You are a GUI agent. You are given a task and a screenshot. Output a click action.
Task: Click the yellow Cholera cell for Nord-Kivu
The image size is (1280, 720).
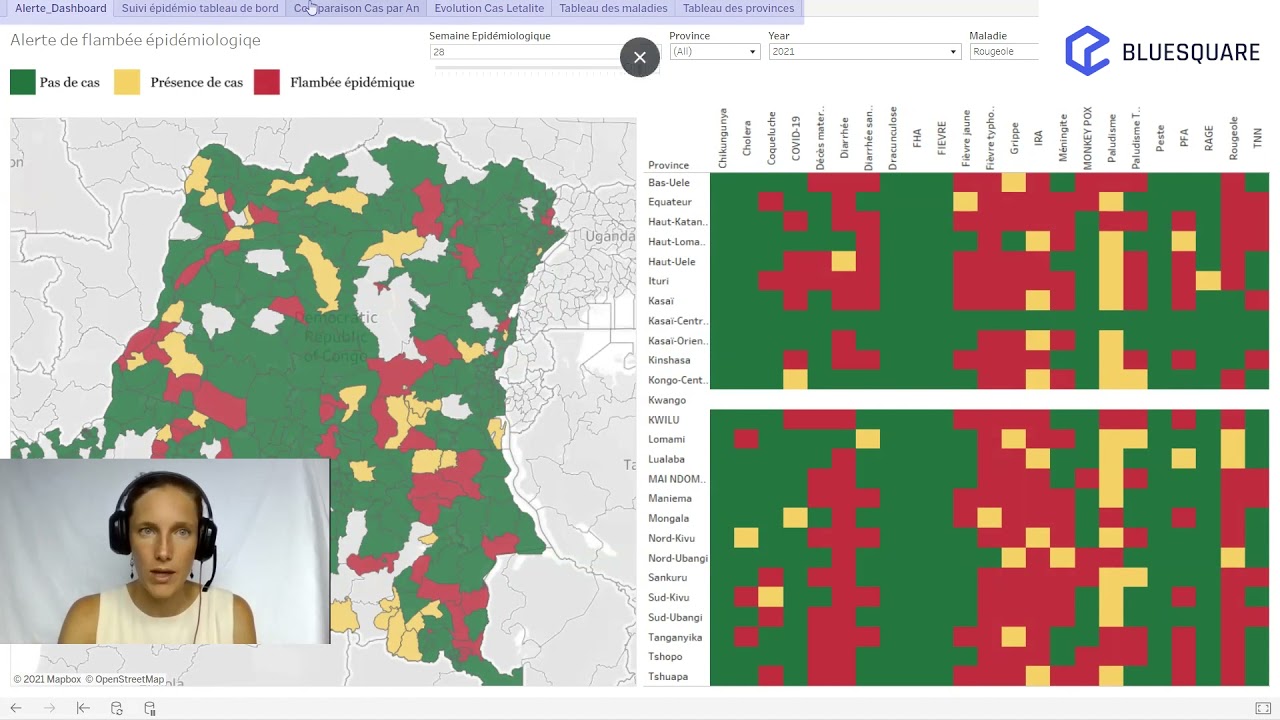746,538
